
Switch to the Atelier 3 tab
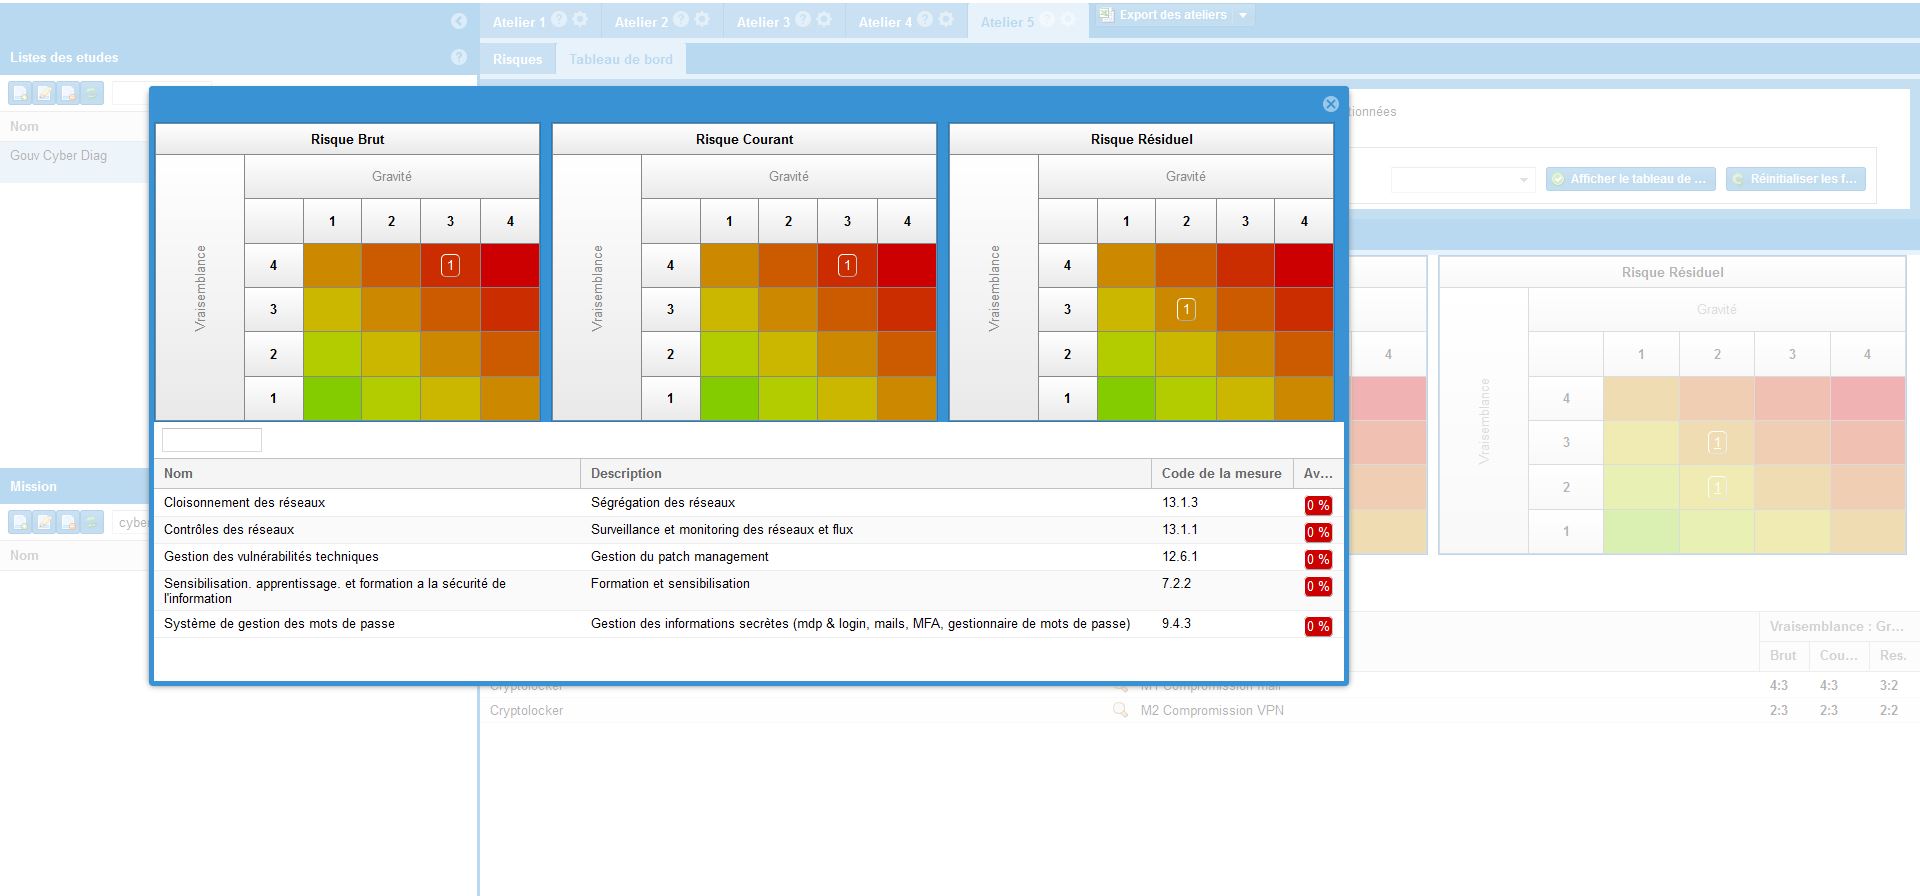(763, 22)
